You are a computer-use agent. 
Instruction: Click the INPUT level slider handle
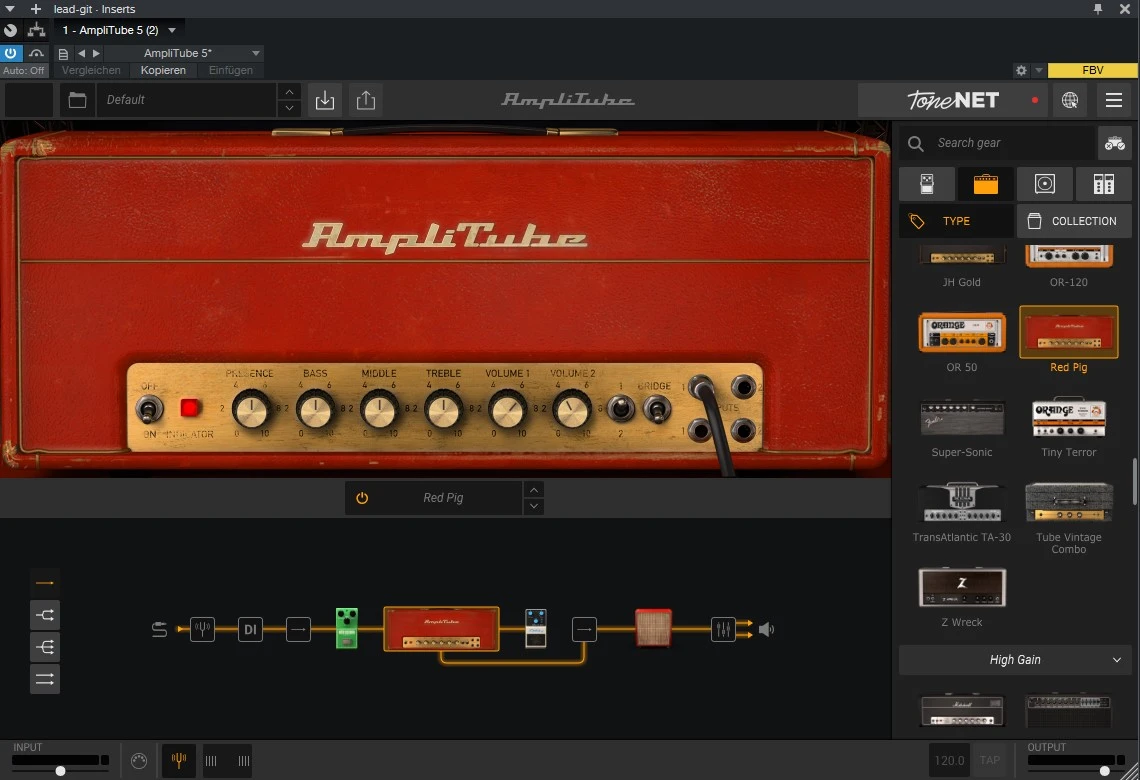(61, 771)
